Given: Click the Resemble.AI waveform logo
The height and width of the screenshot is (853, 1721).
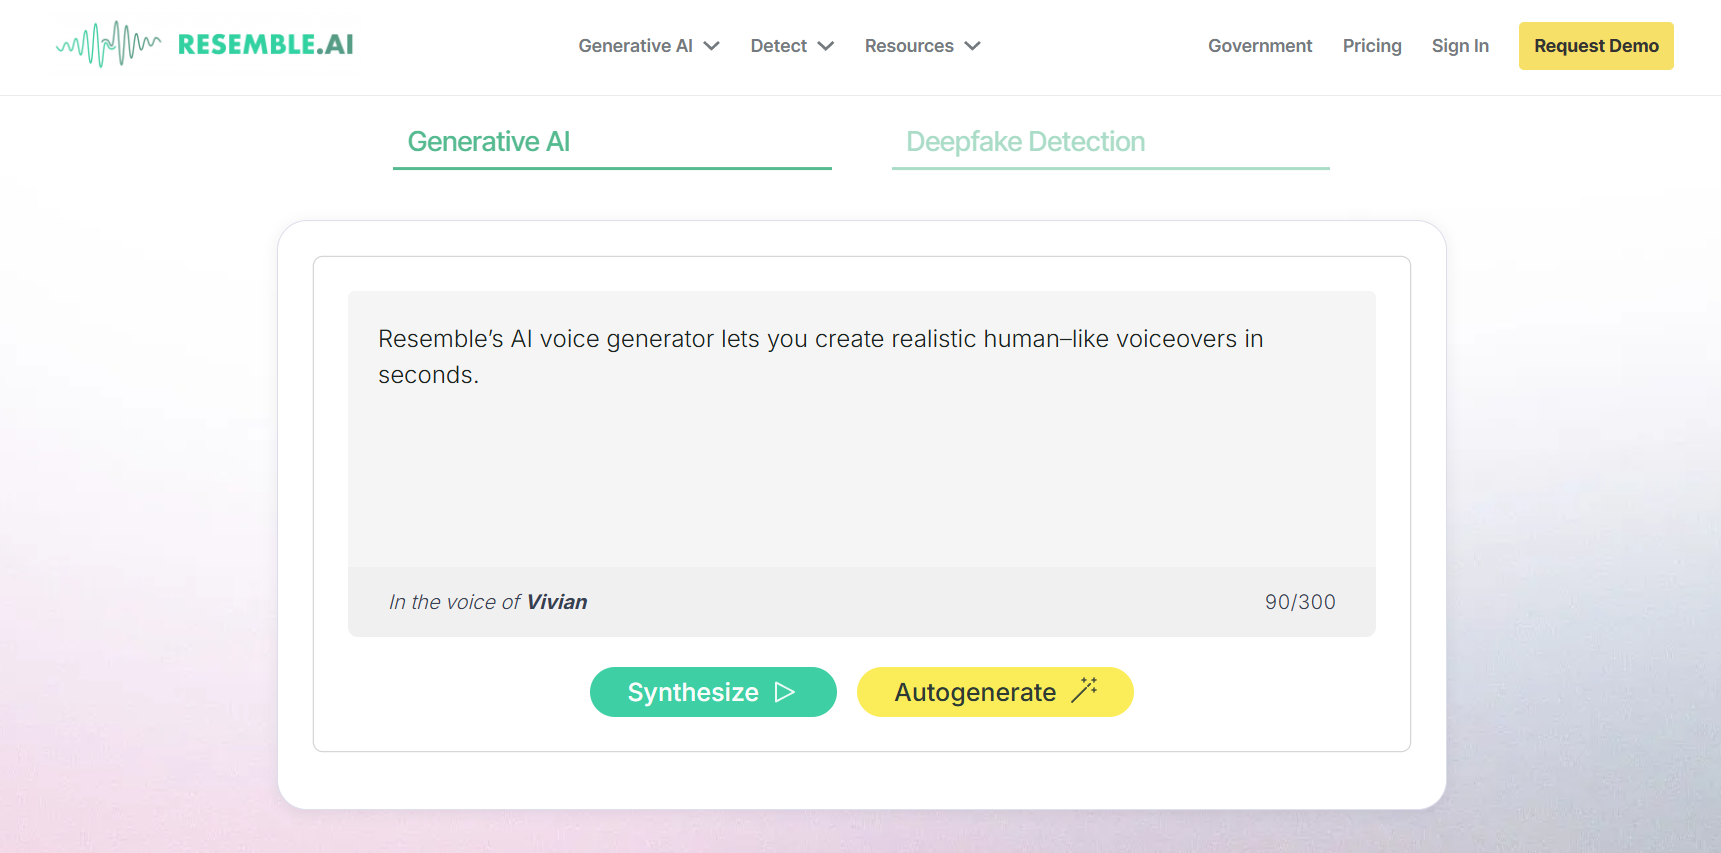Looking at the screenshot, I should [x=108, y=44].
